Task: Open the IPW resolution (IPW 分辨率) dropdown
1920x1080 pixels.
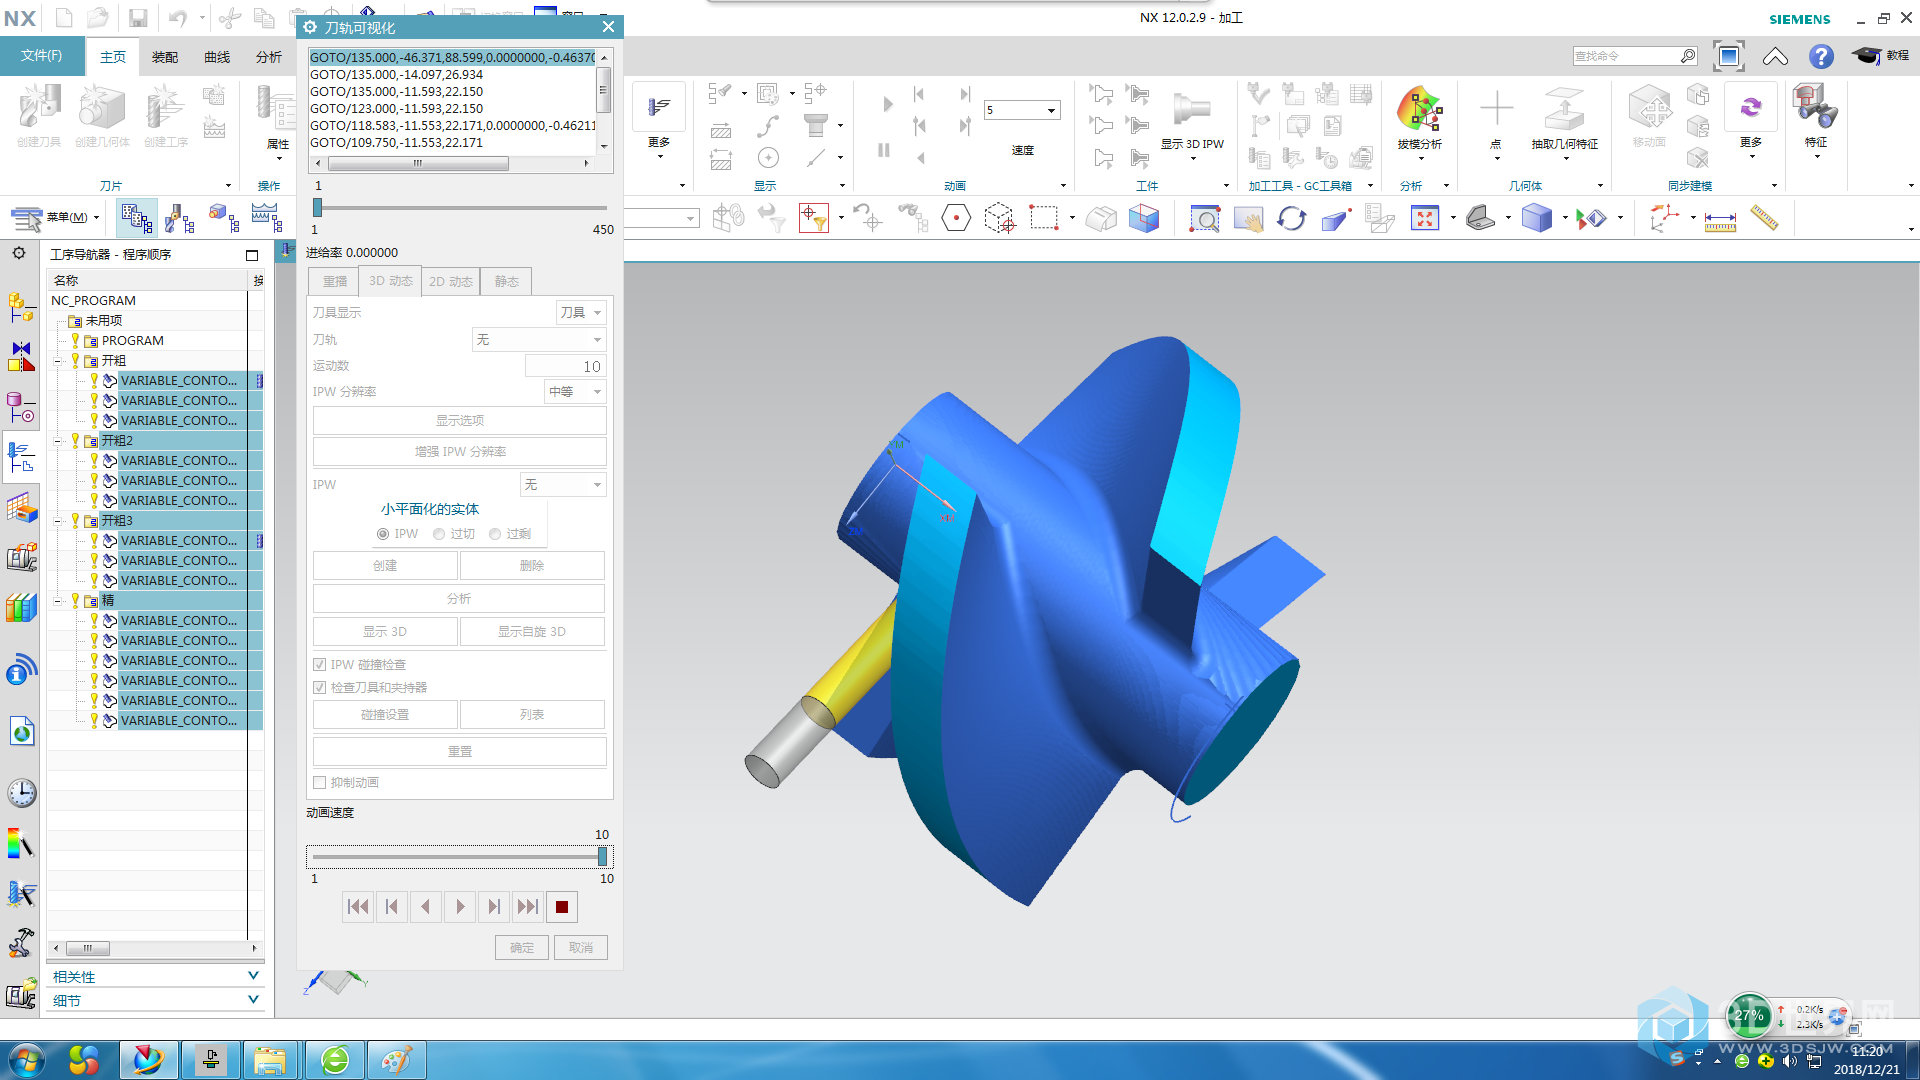Action: [575, 391]
